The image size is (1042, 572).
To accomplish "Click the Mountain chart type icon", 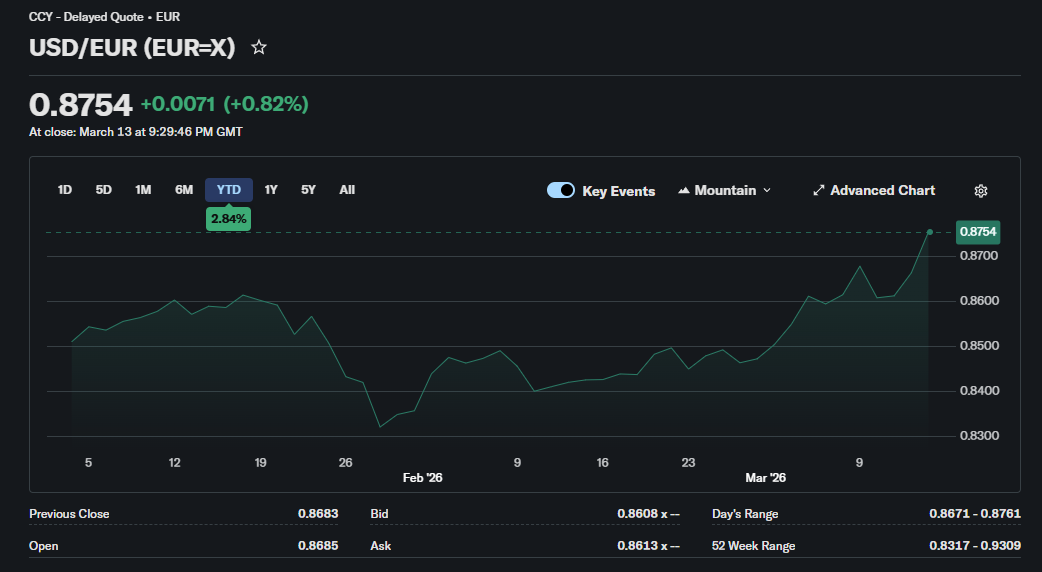I will click(683, 191).
